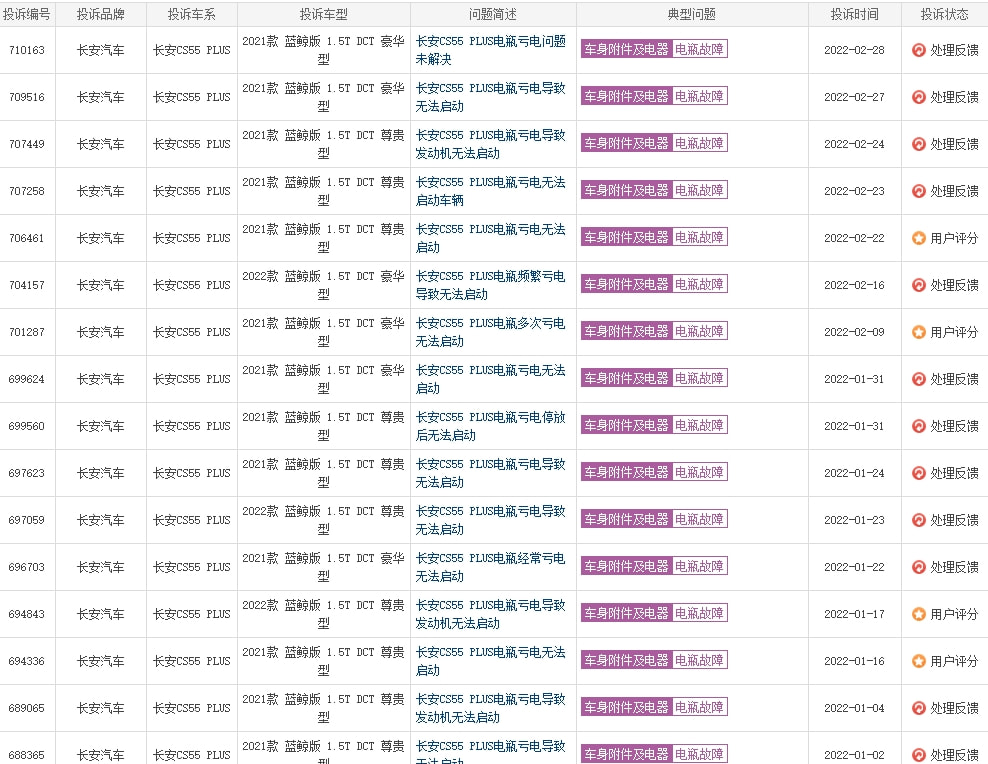Click 电瓶故障 tag in row 694336
The image size is (988, 764).
click(699, 661)
